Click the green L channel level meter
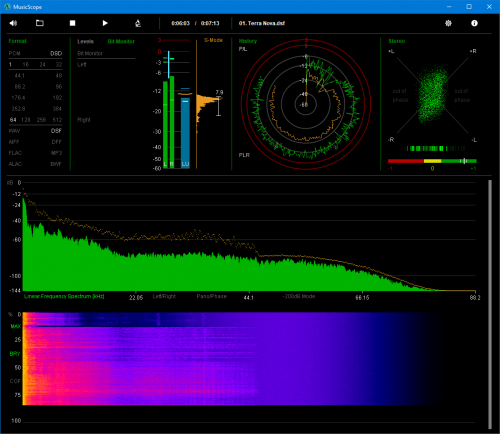 coord(165,124)
